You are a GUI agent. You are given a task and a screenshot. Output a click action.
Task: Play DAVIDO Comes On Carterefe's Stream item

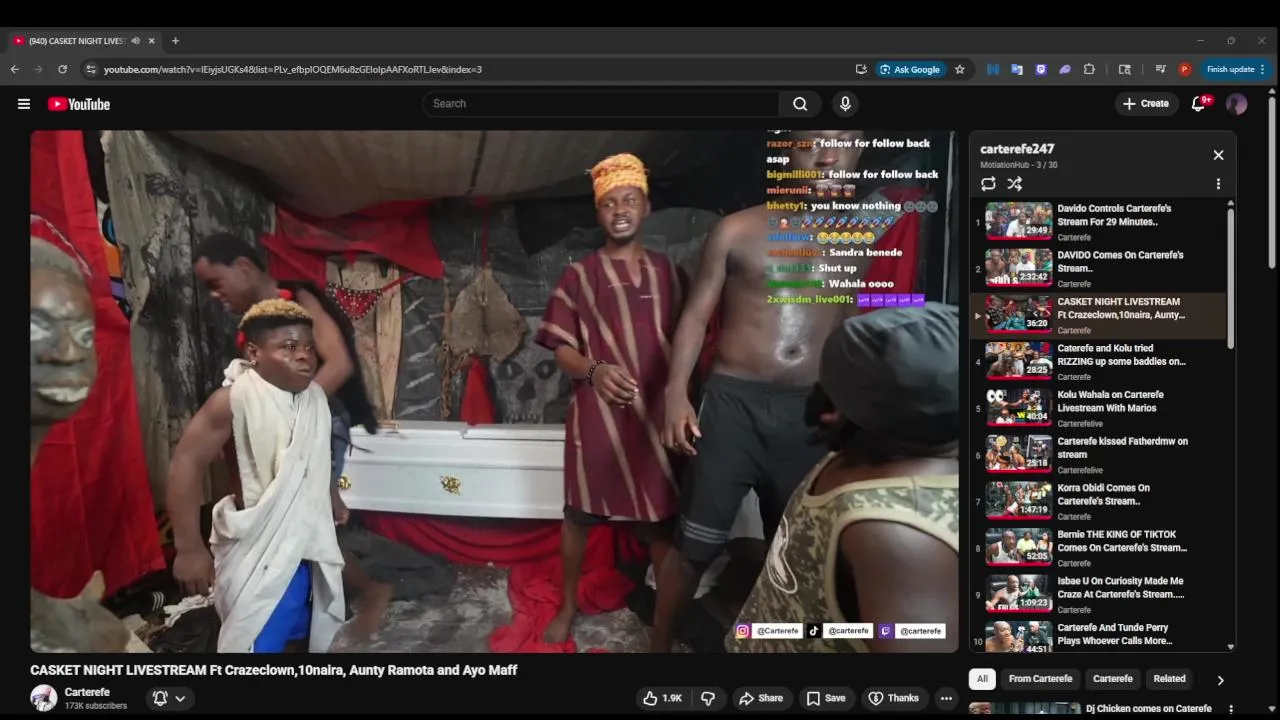tap(1098, 268)
